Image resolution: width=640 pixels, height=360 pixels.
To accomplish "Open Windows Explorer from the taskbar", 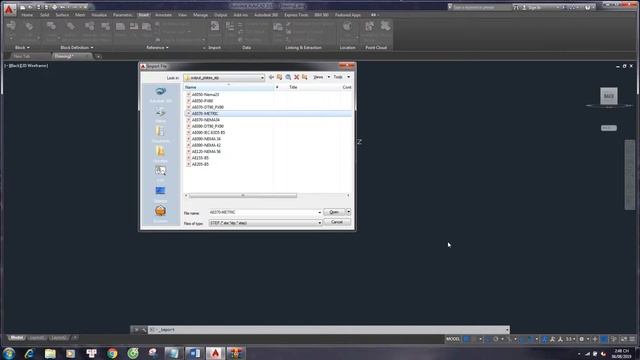I will tap(50, 353).
